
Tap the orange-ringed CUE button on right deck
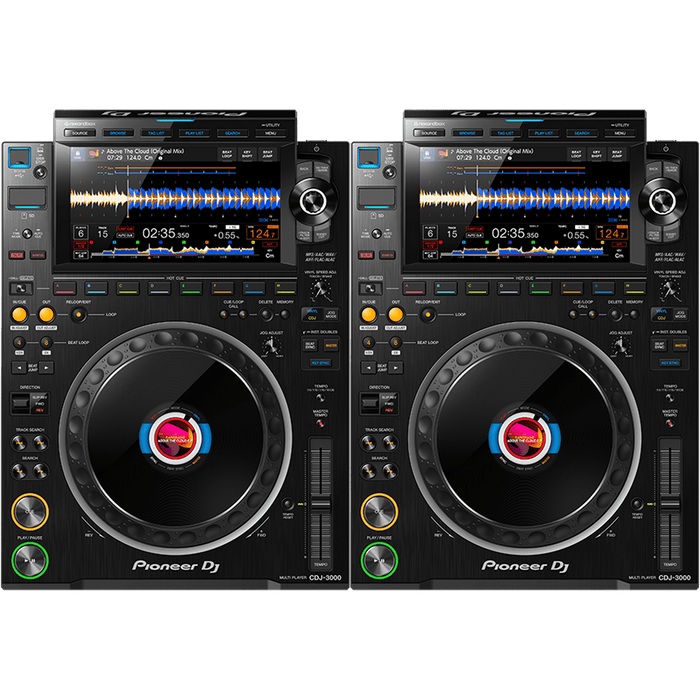pyautogui.click(x=379, y=512)
